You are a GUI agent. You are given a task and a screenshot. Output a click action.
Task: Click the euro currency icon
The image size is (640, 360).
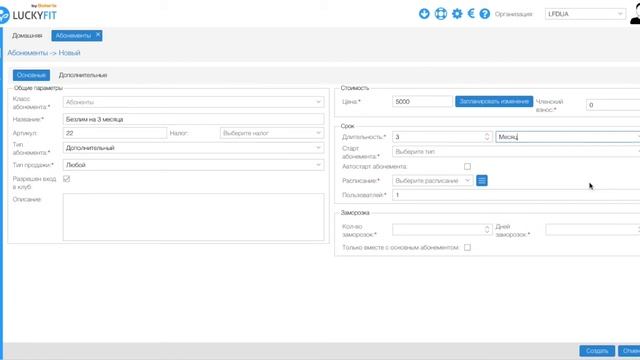471,14
